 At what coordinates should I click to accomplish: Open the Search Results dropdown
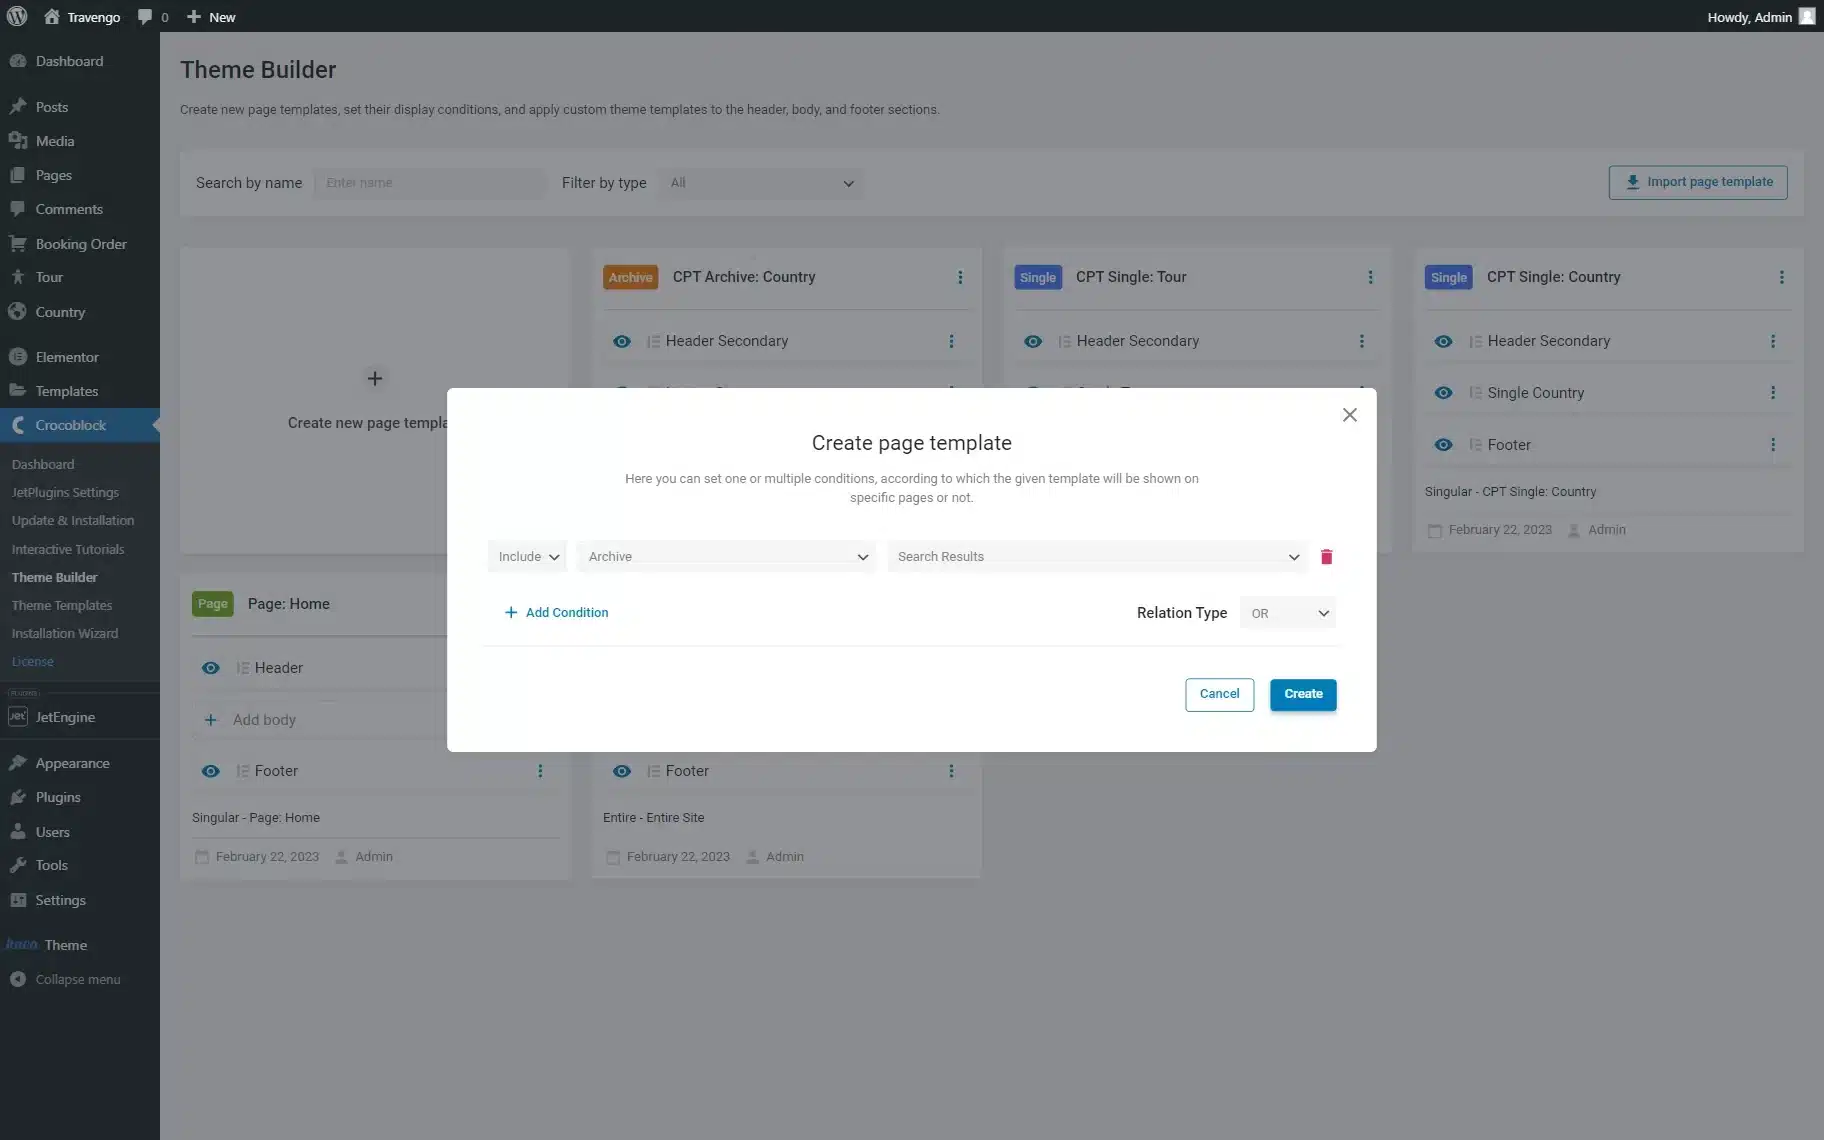click(1098, 557)
